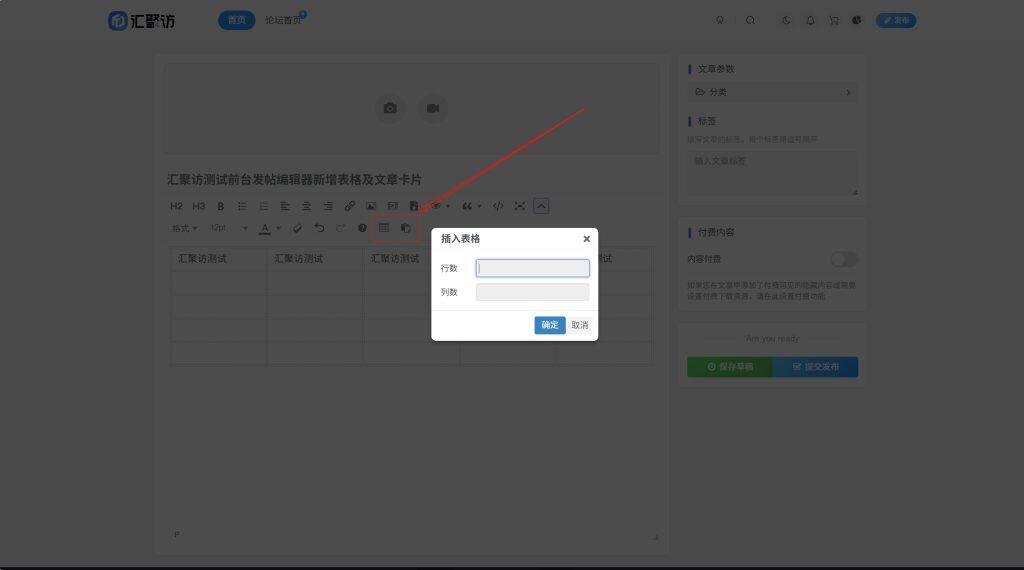
Task: Toggle dark mode with the moon icon
Action: click(x=786, y=20)
